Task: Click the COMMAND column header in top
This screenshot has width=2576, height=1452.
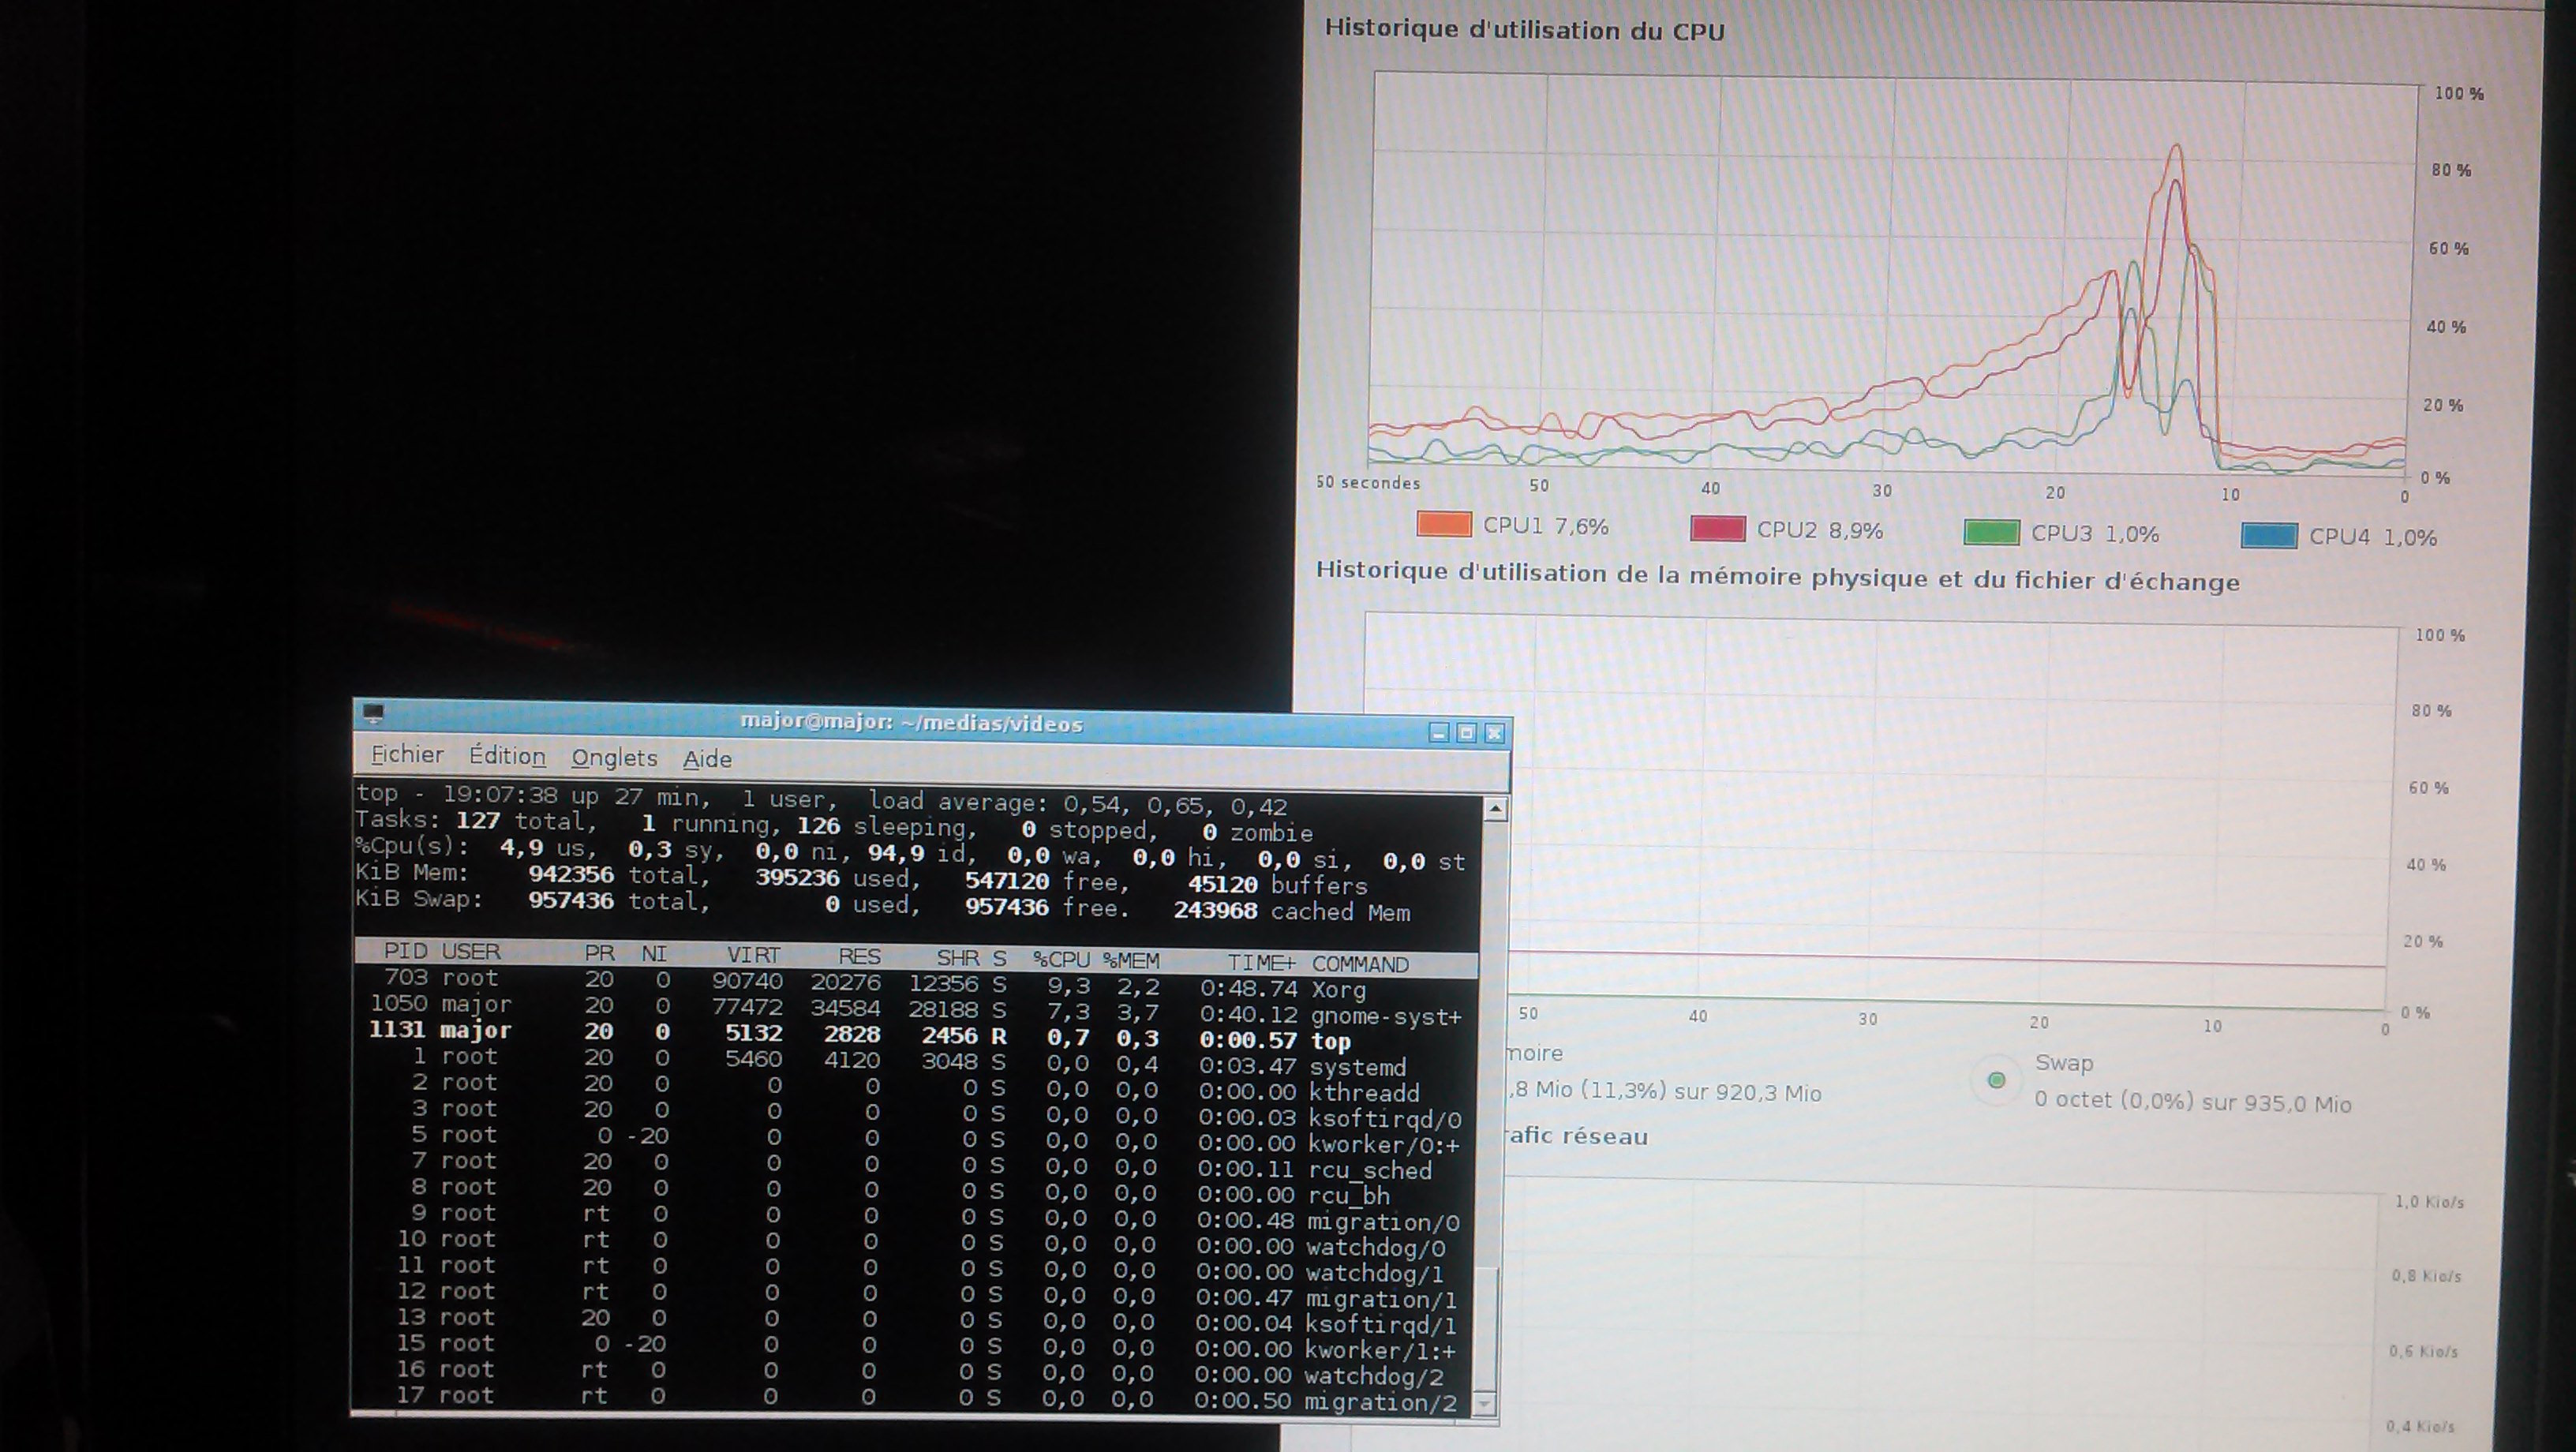Action: pyautogui.click(x=1360, y=964)
